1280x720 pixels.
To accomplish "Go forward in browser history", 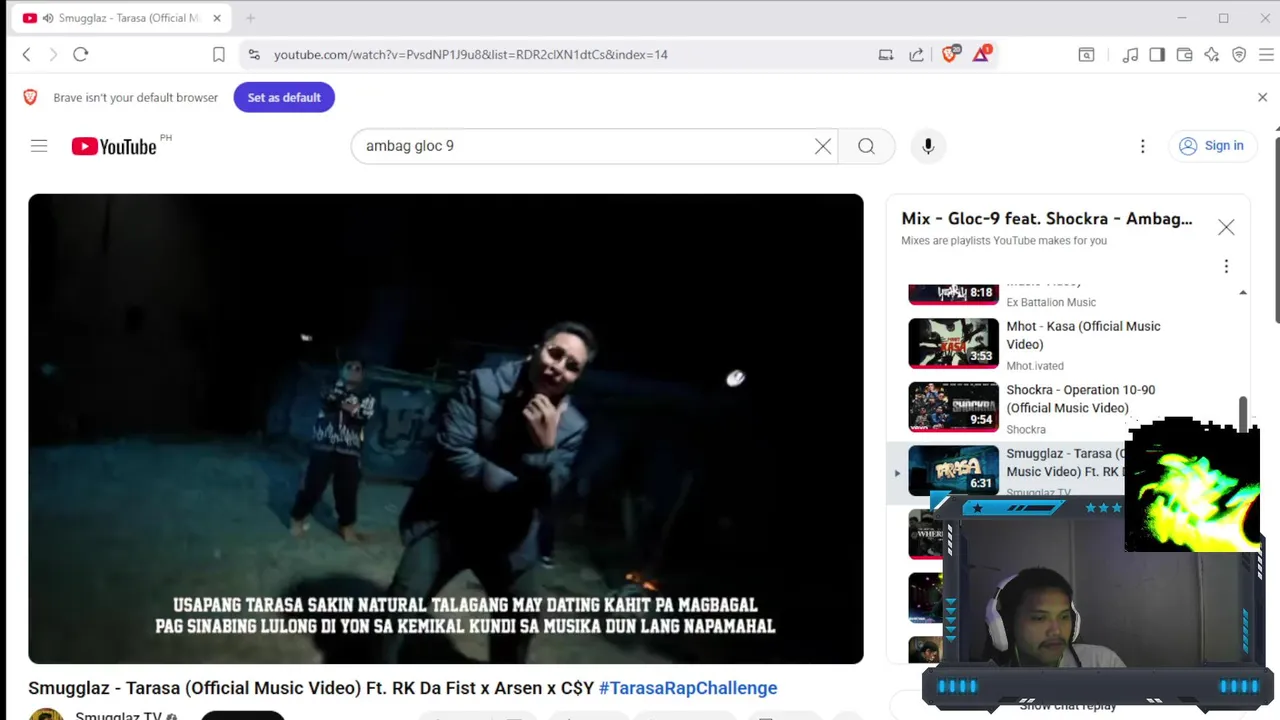I will pyautogui.click(x=53, y=55).
